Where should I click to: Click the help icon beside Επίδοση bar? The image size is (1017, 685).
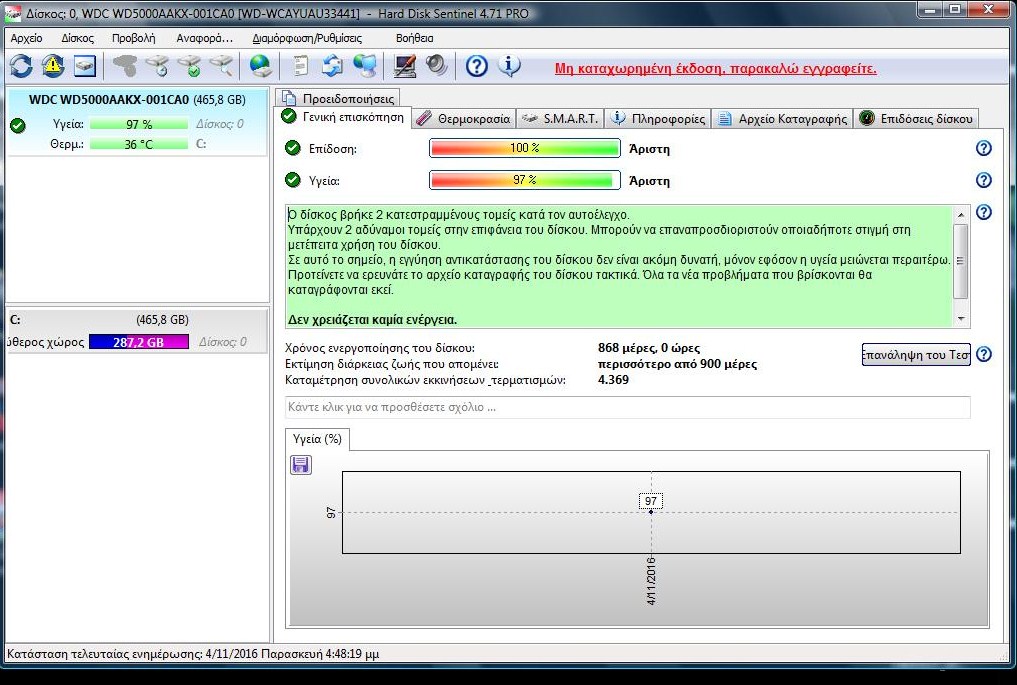click(984, 148)
